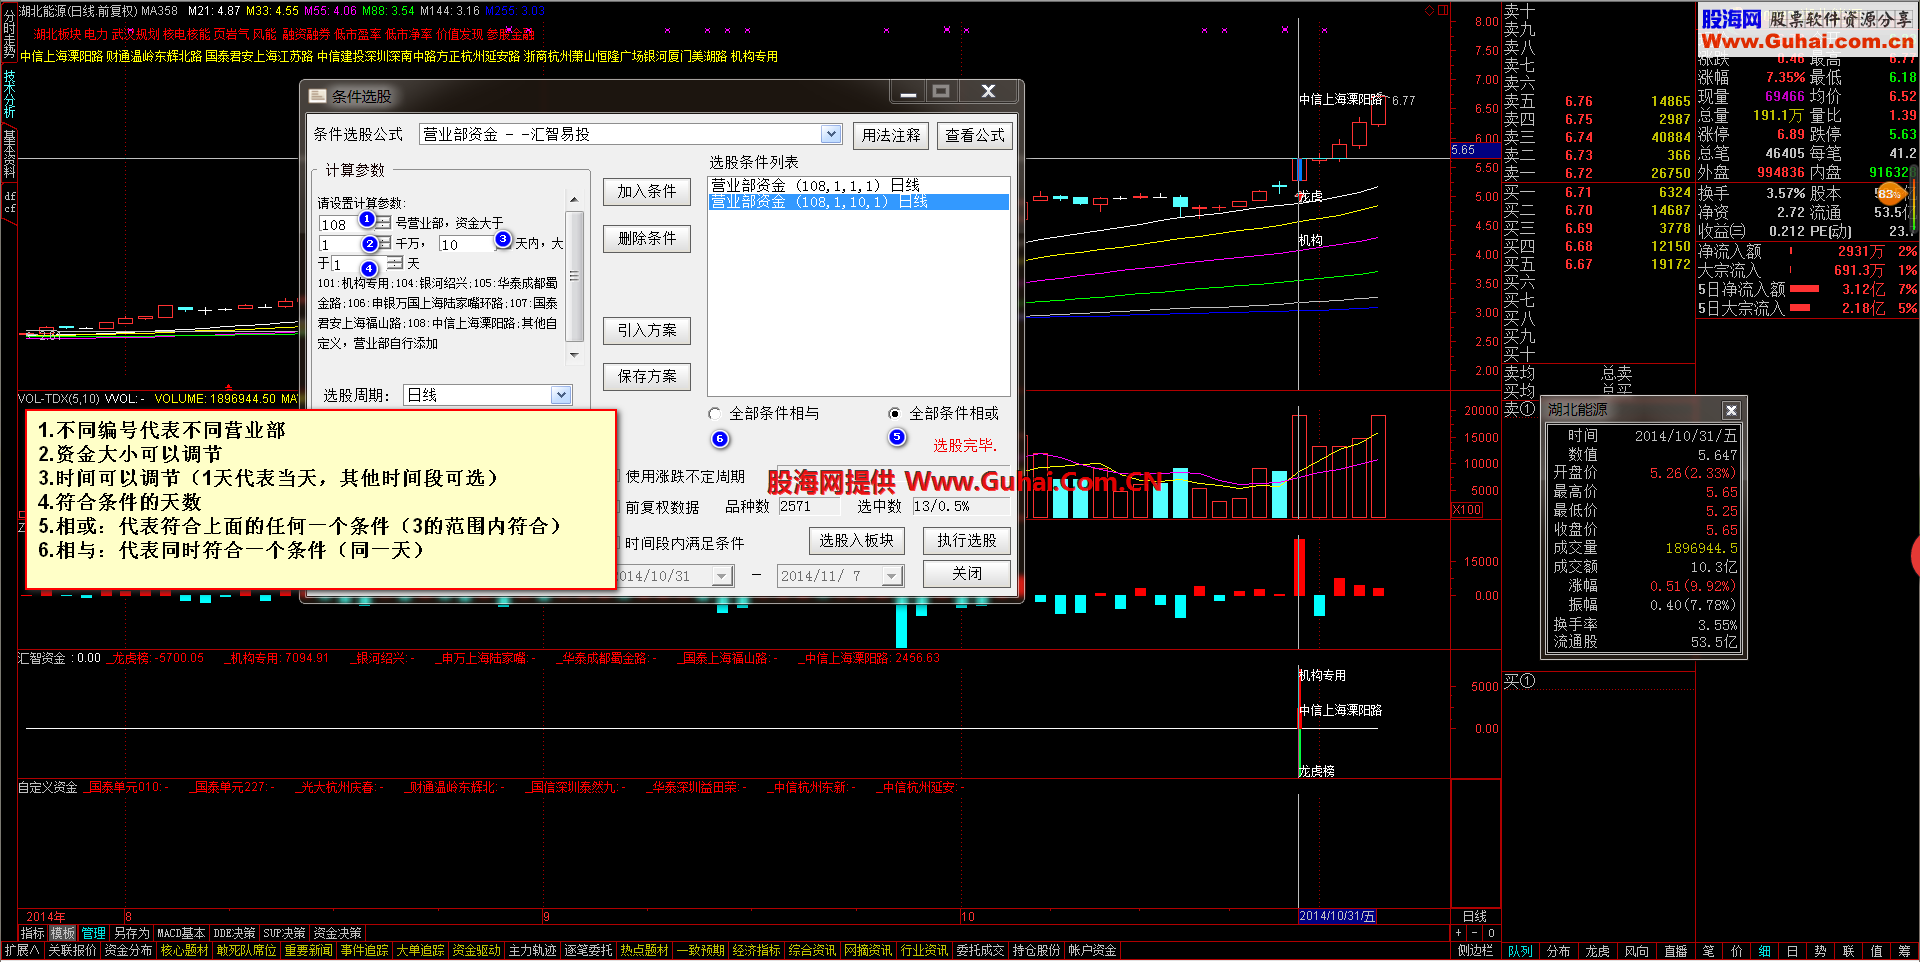Click the 0 reset button under 日线

[x=1491, y=933]
